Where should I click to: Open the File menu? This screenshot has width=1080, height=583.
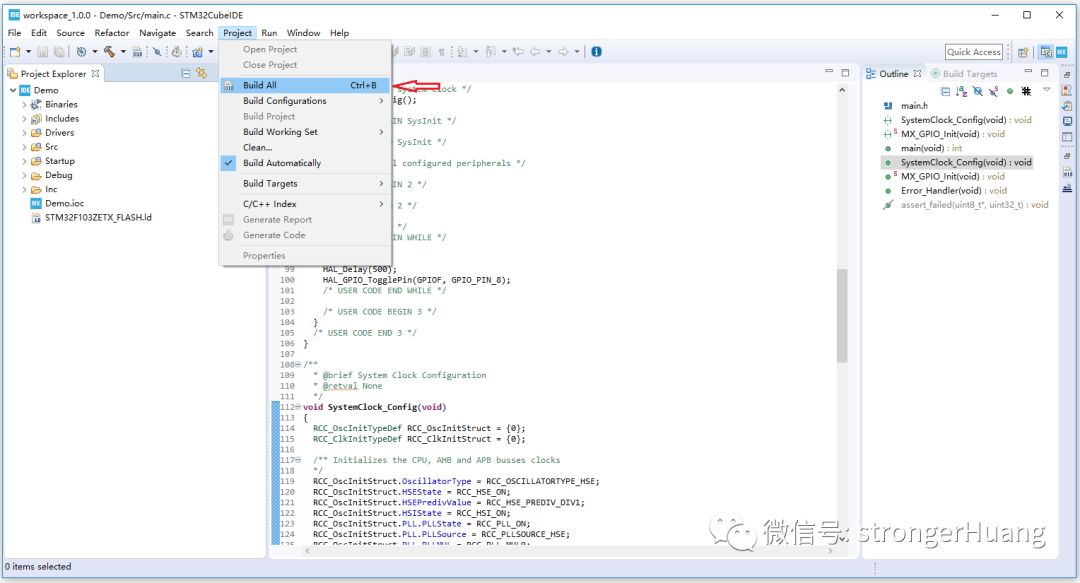pyautogui.click(x=14, y=33)
